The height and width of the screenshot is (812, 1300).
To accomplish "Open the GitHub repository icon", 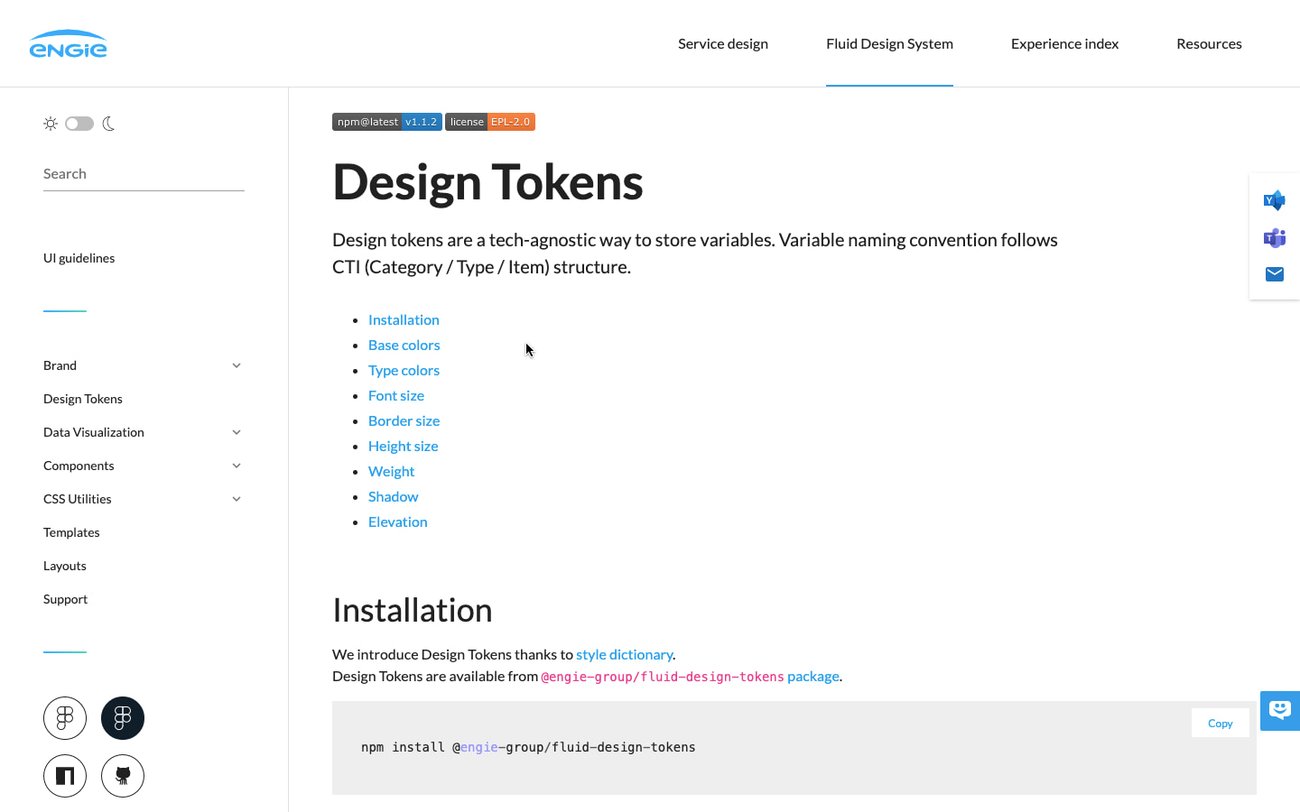I will tap(122, 775).
